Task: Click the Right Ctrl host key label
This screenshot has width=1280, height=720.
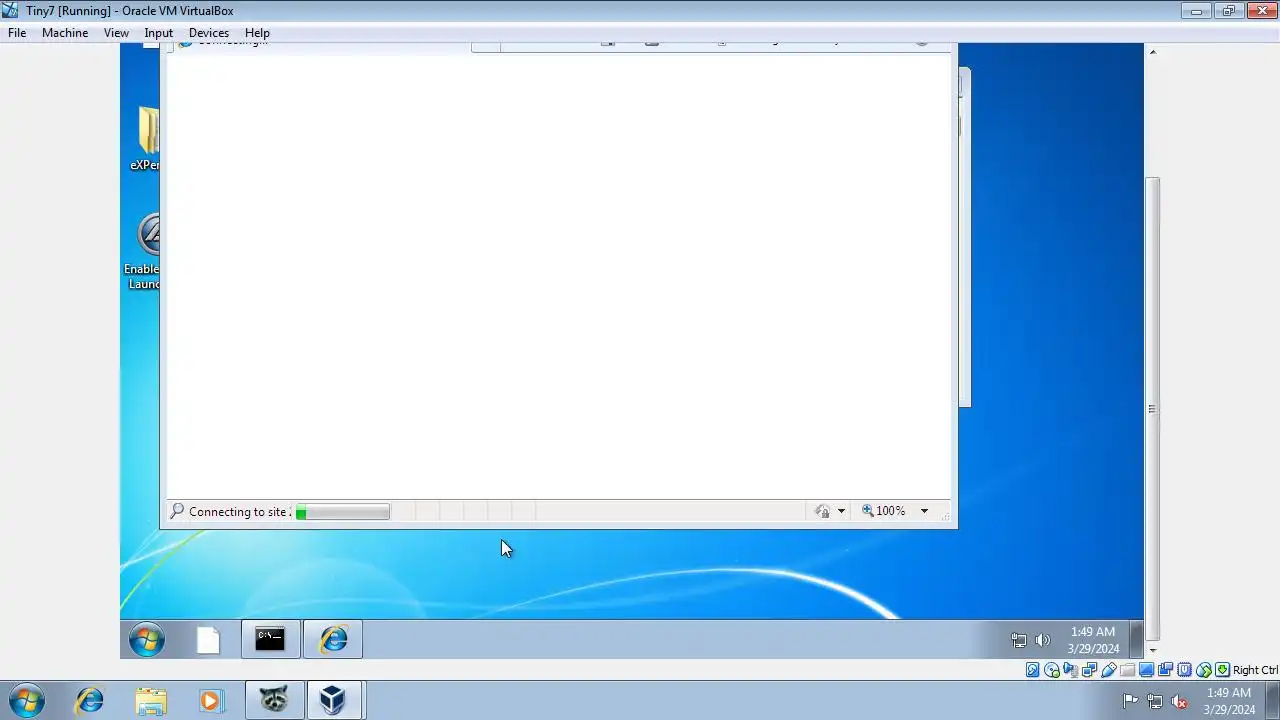Action: click(x=1255, y=670)
